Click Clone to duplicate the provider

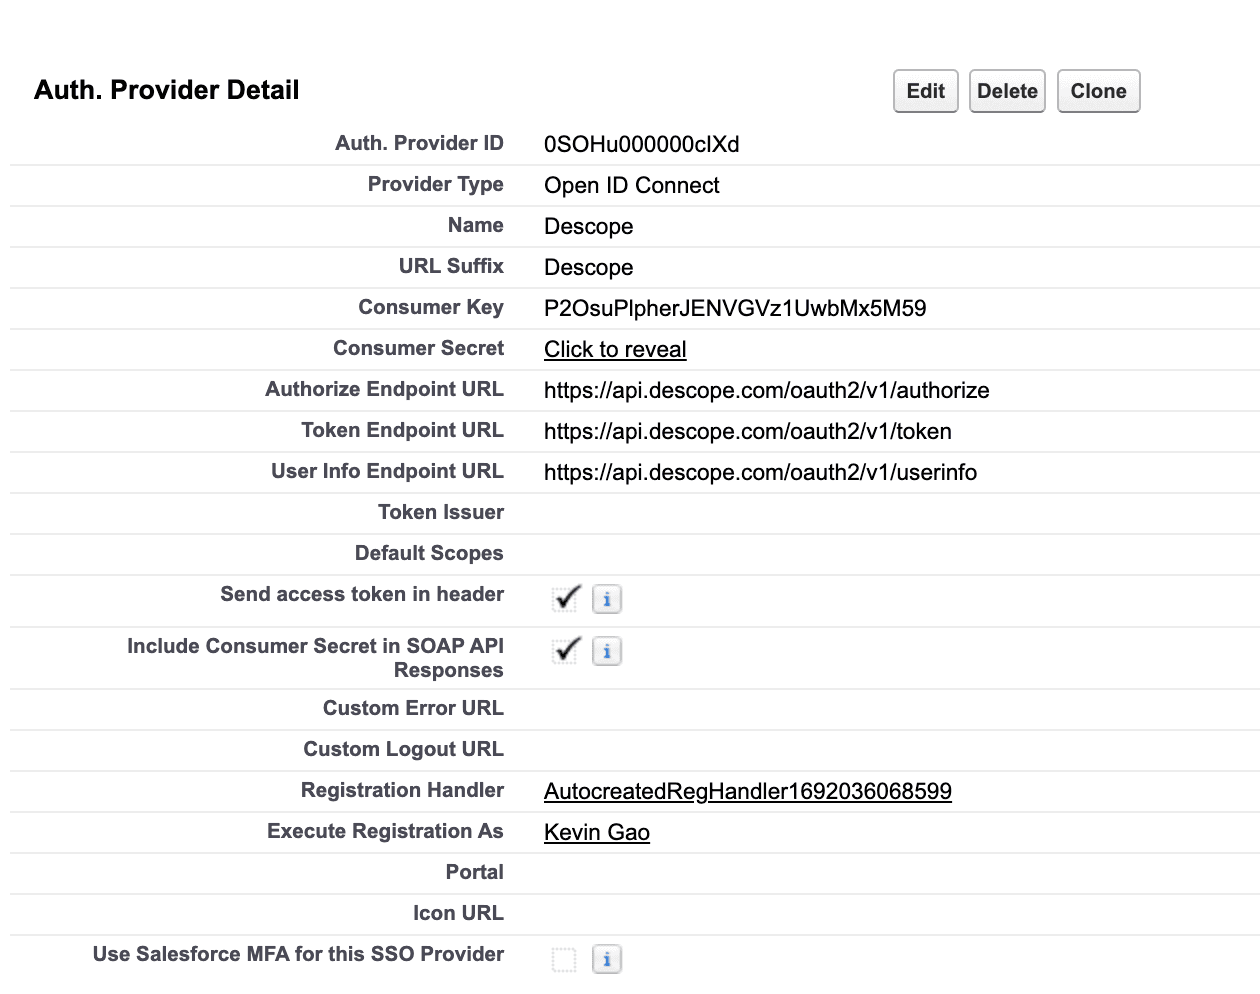[x=1098, y=91]
